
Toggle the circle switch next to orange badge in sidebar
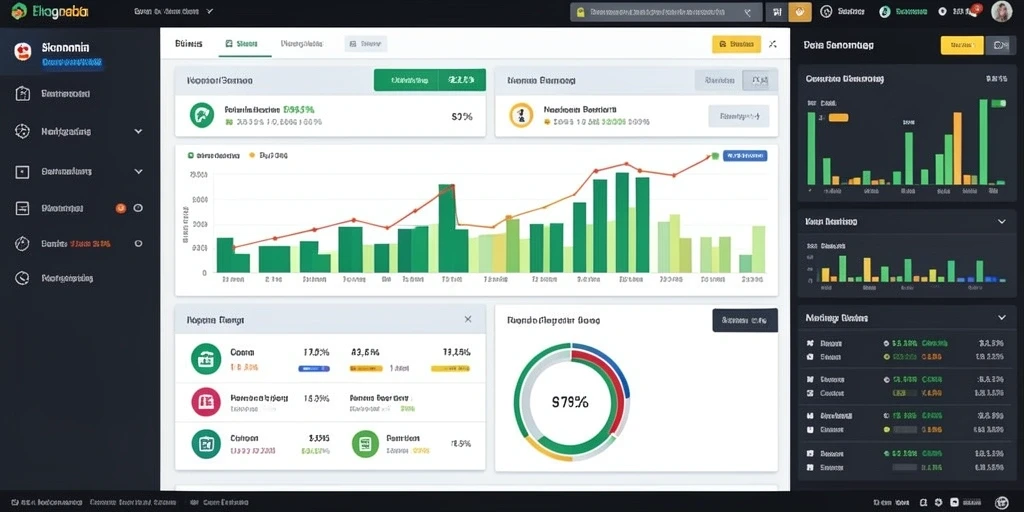(138, 208)
